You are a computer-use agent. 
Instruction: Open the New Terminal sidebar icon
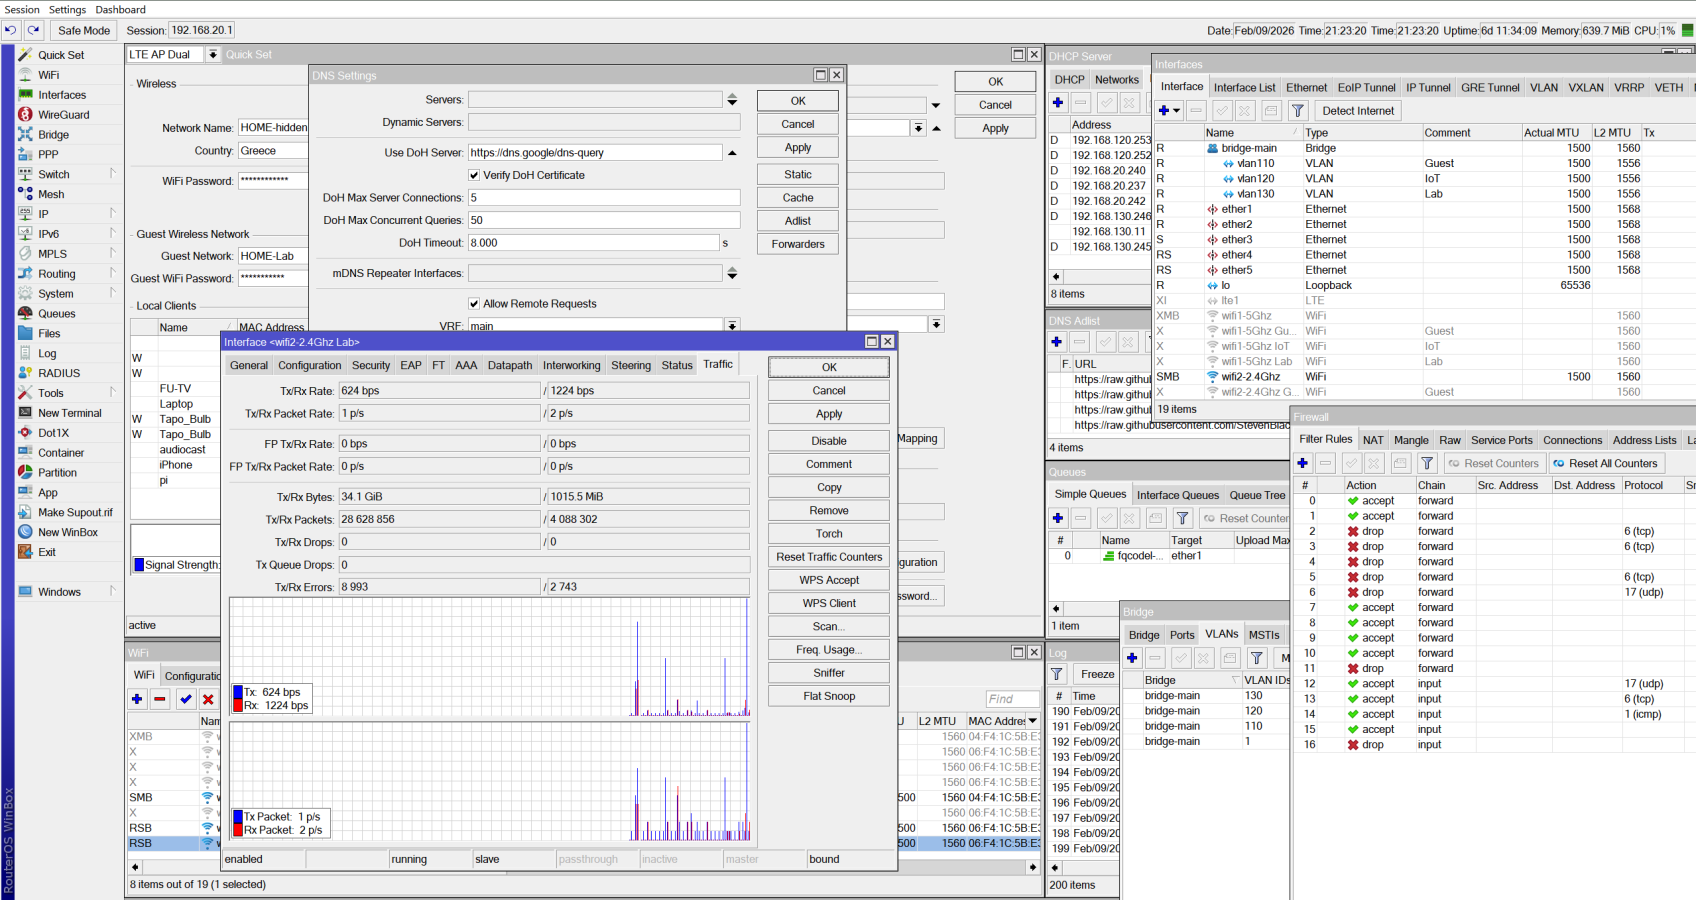point(26,413)
